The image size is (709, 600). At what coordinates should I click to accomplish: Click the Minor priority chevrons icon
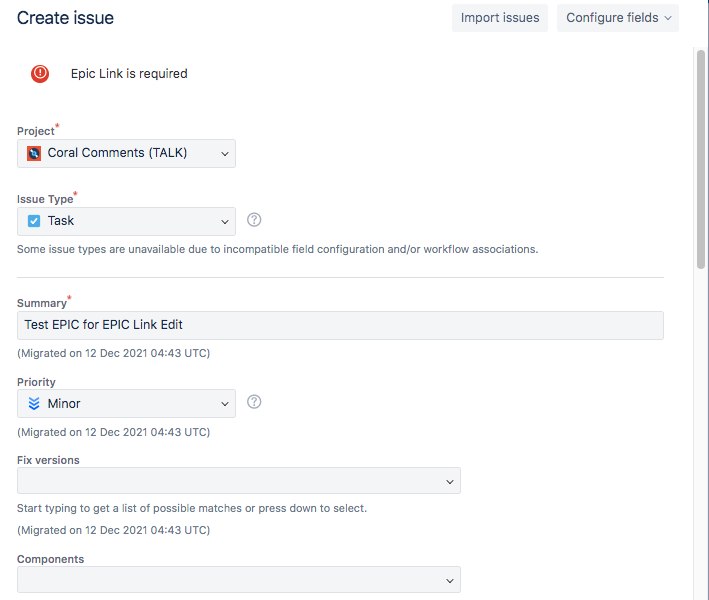[x=34, y=403]
